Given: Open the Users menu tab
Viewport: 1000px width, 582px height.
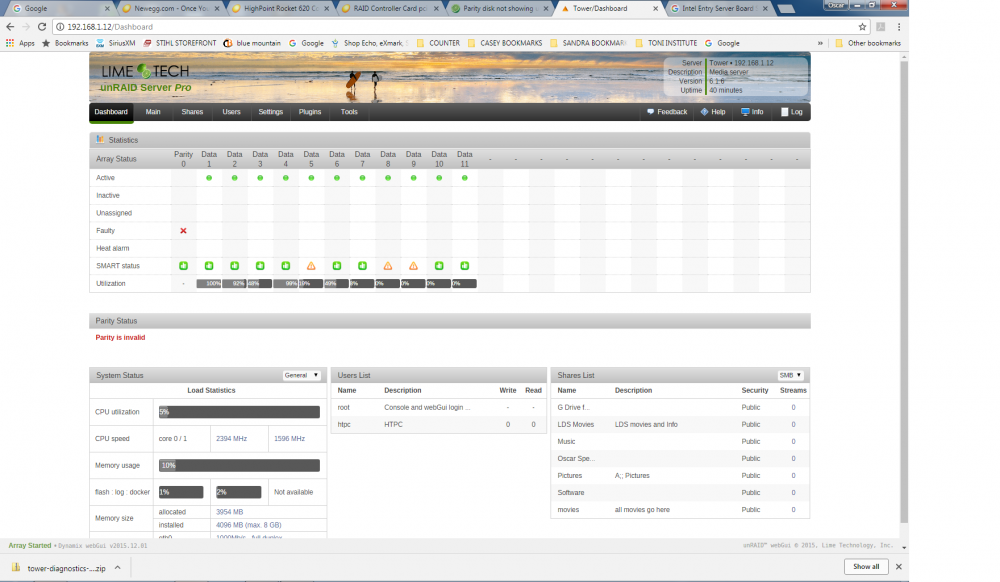Looking at the screenshot, I should (x=232, y=112).
